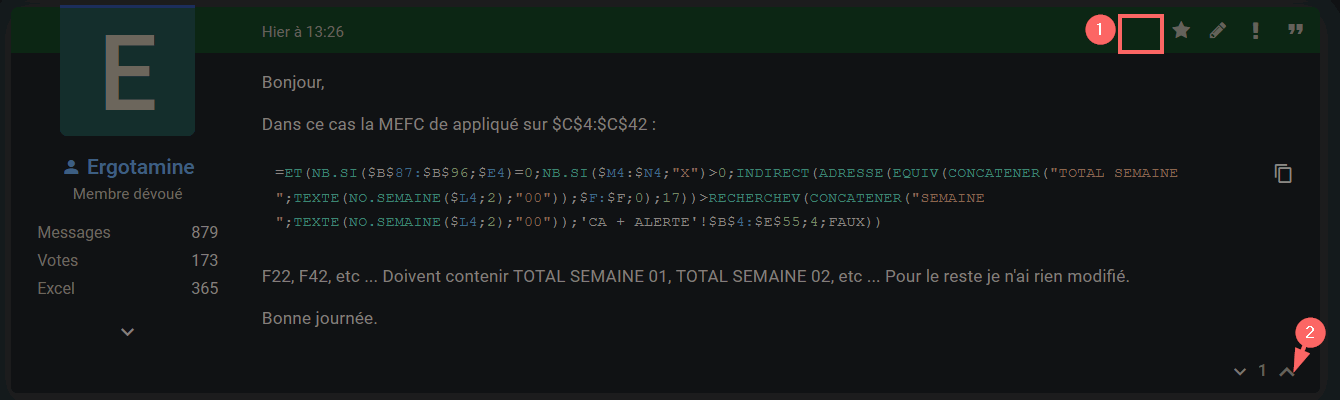Click the vote count number 1
Viewport: 1340px width, 400px height.
tap(1262, 371)
